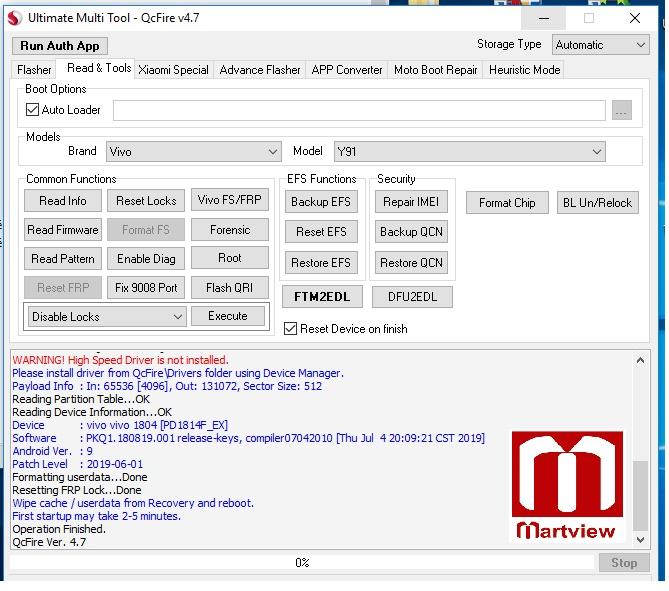Minimize the QcFire window

click(544, 18)
